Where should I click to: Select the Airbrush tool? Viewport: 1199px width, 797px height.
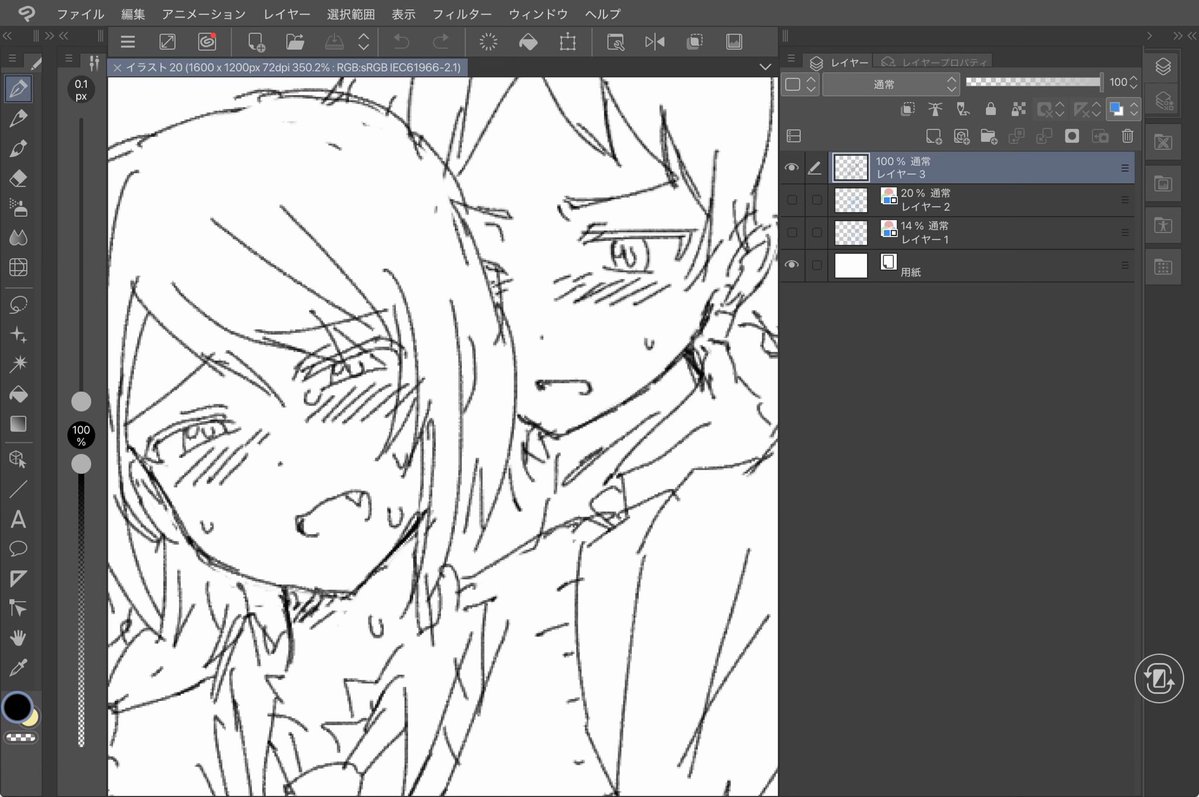18,207
